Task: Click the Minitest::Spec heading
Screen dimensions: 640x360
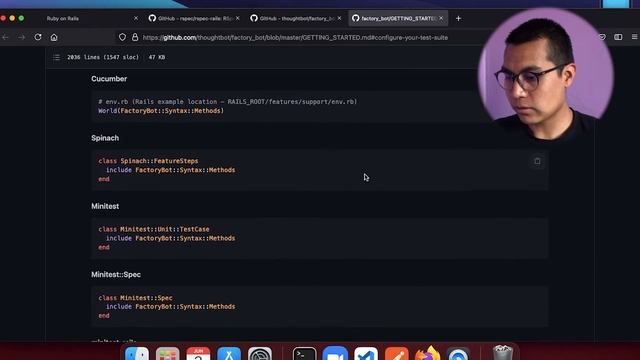Action: coord(116,274)
